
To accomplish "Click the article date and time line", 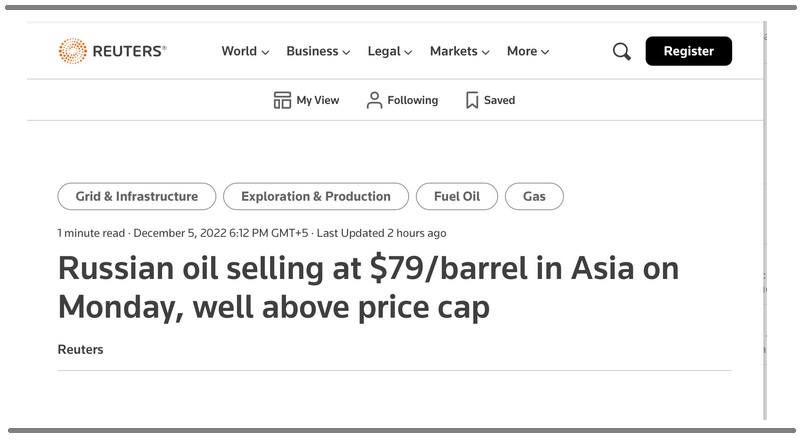I will 252,233.
